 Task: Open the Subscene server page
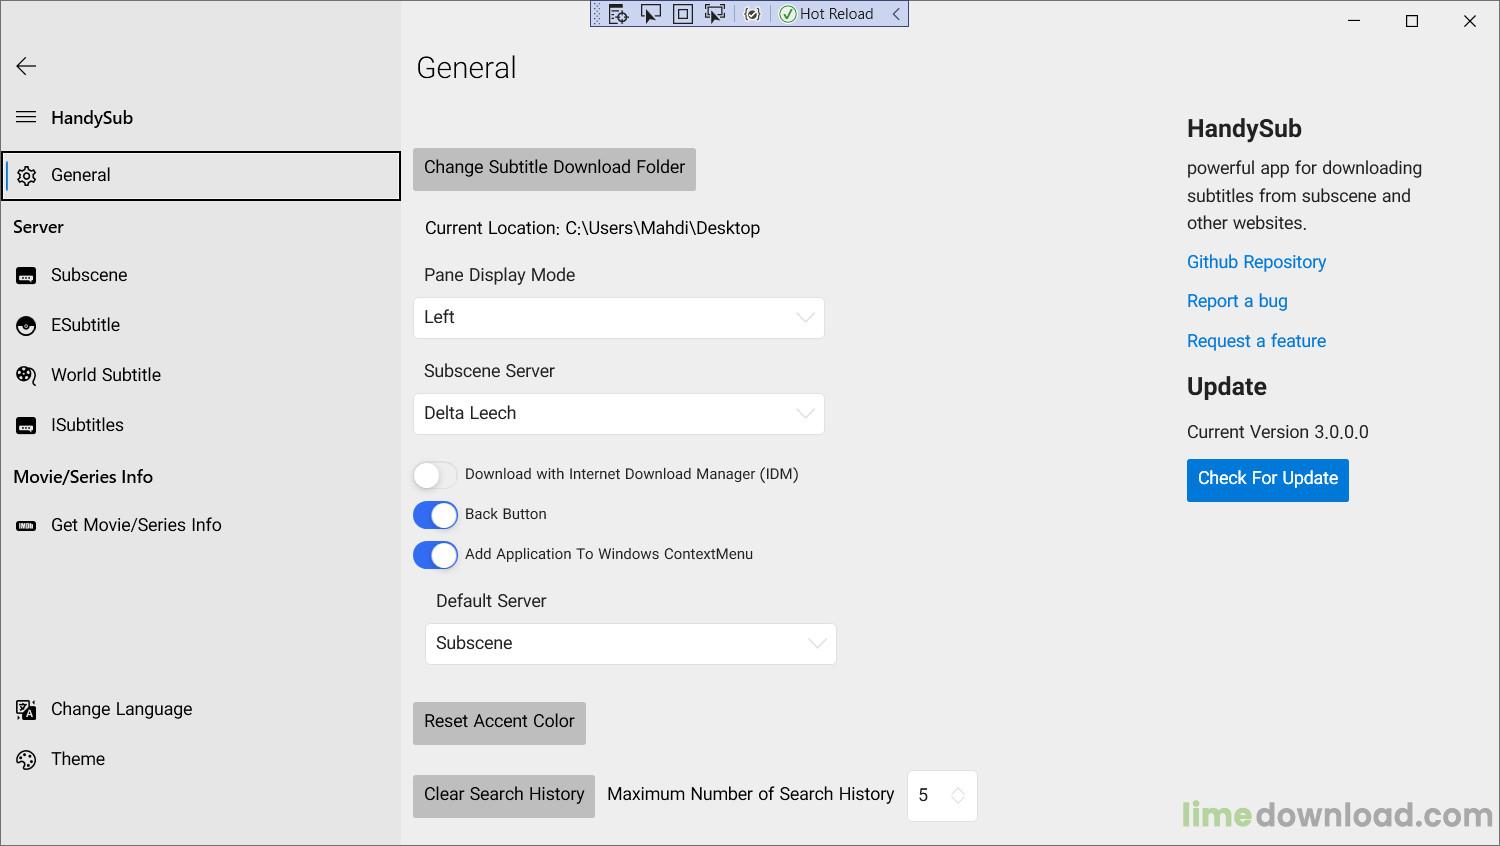coord(201,275)
